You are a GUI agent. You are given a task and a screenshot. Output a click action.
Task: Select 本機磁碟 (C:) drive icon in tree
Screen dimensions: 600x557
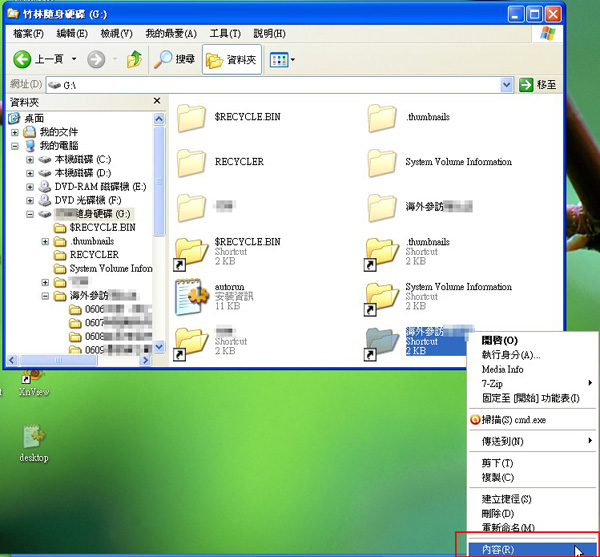tap(45, 160)
